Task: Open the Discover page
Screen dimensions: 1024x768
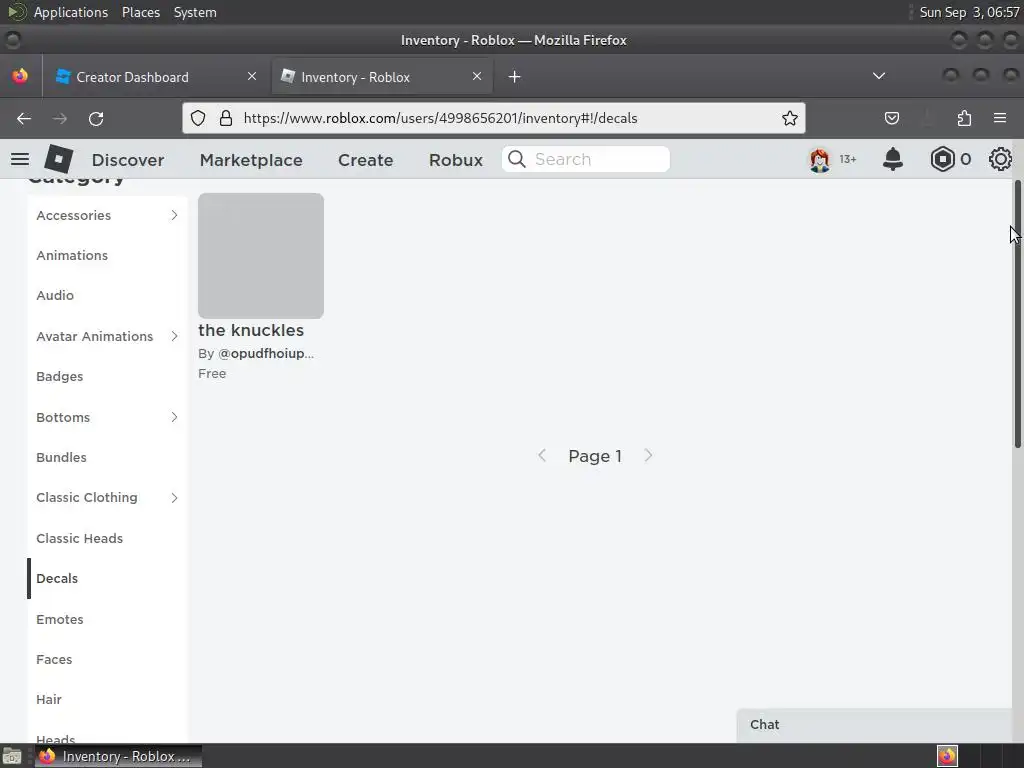Action: (128, 160)
